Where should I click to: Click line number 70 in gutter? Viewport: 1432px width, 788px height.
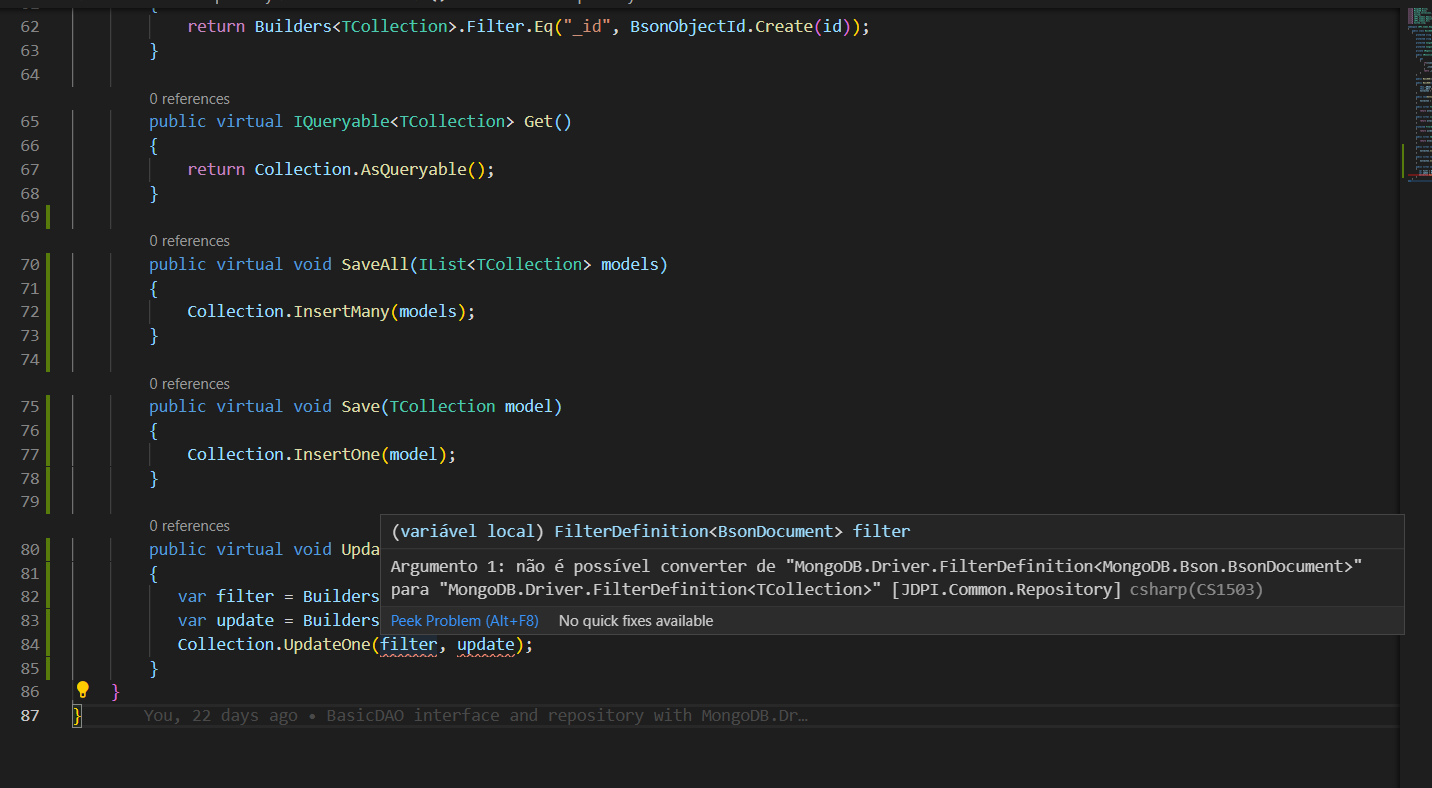(30, 264)
